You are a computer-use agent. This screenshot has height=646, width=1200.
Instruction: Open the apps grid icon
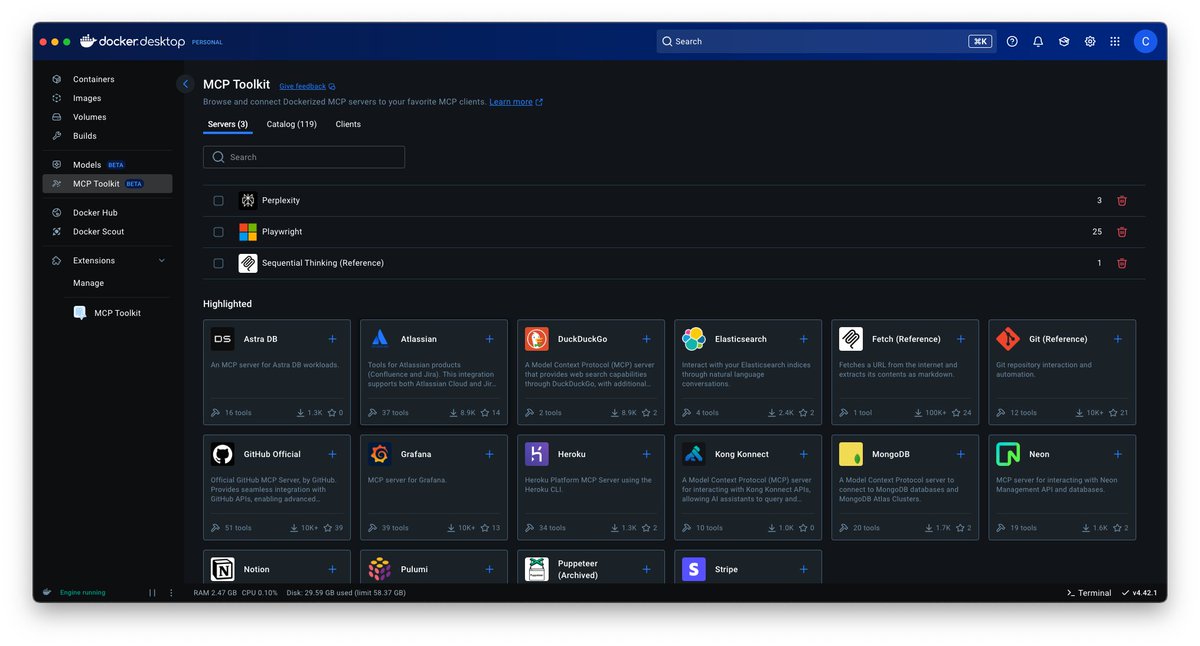(x=1115, y=41)
